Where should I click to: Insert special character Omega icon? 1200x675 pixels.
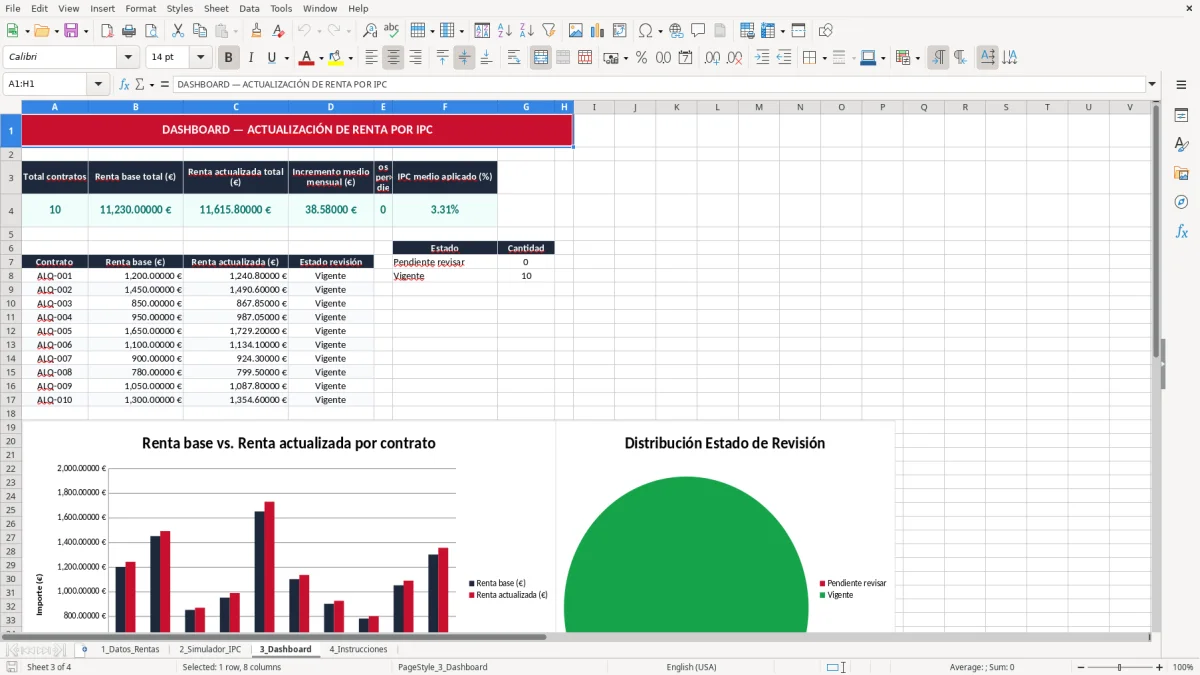[x=645, y=31]
